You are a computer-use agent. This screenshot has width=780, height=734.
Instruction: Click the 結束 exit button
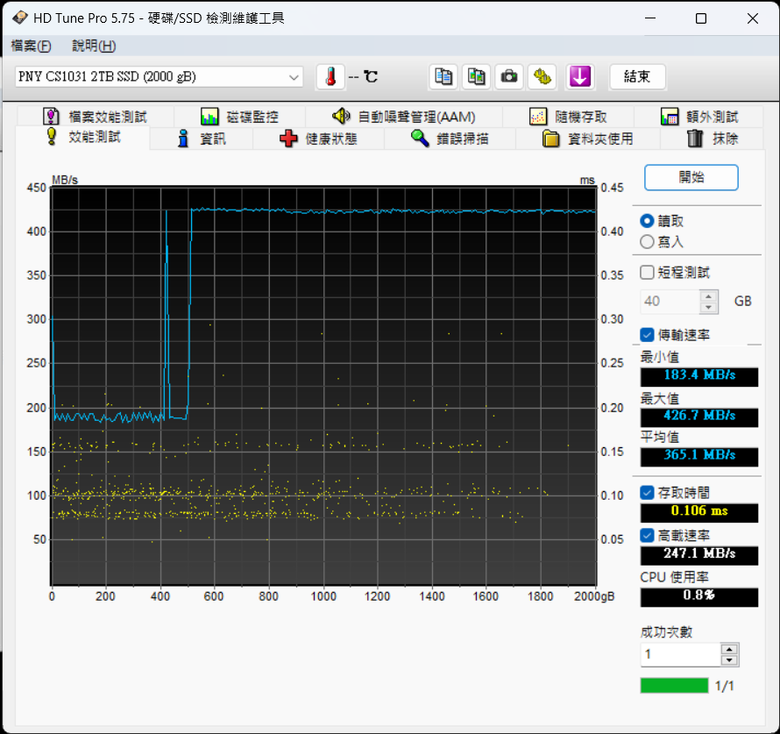click(x=637, y=77)
